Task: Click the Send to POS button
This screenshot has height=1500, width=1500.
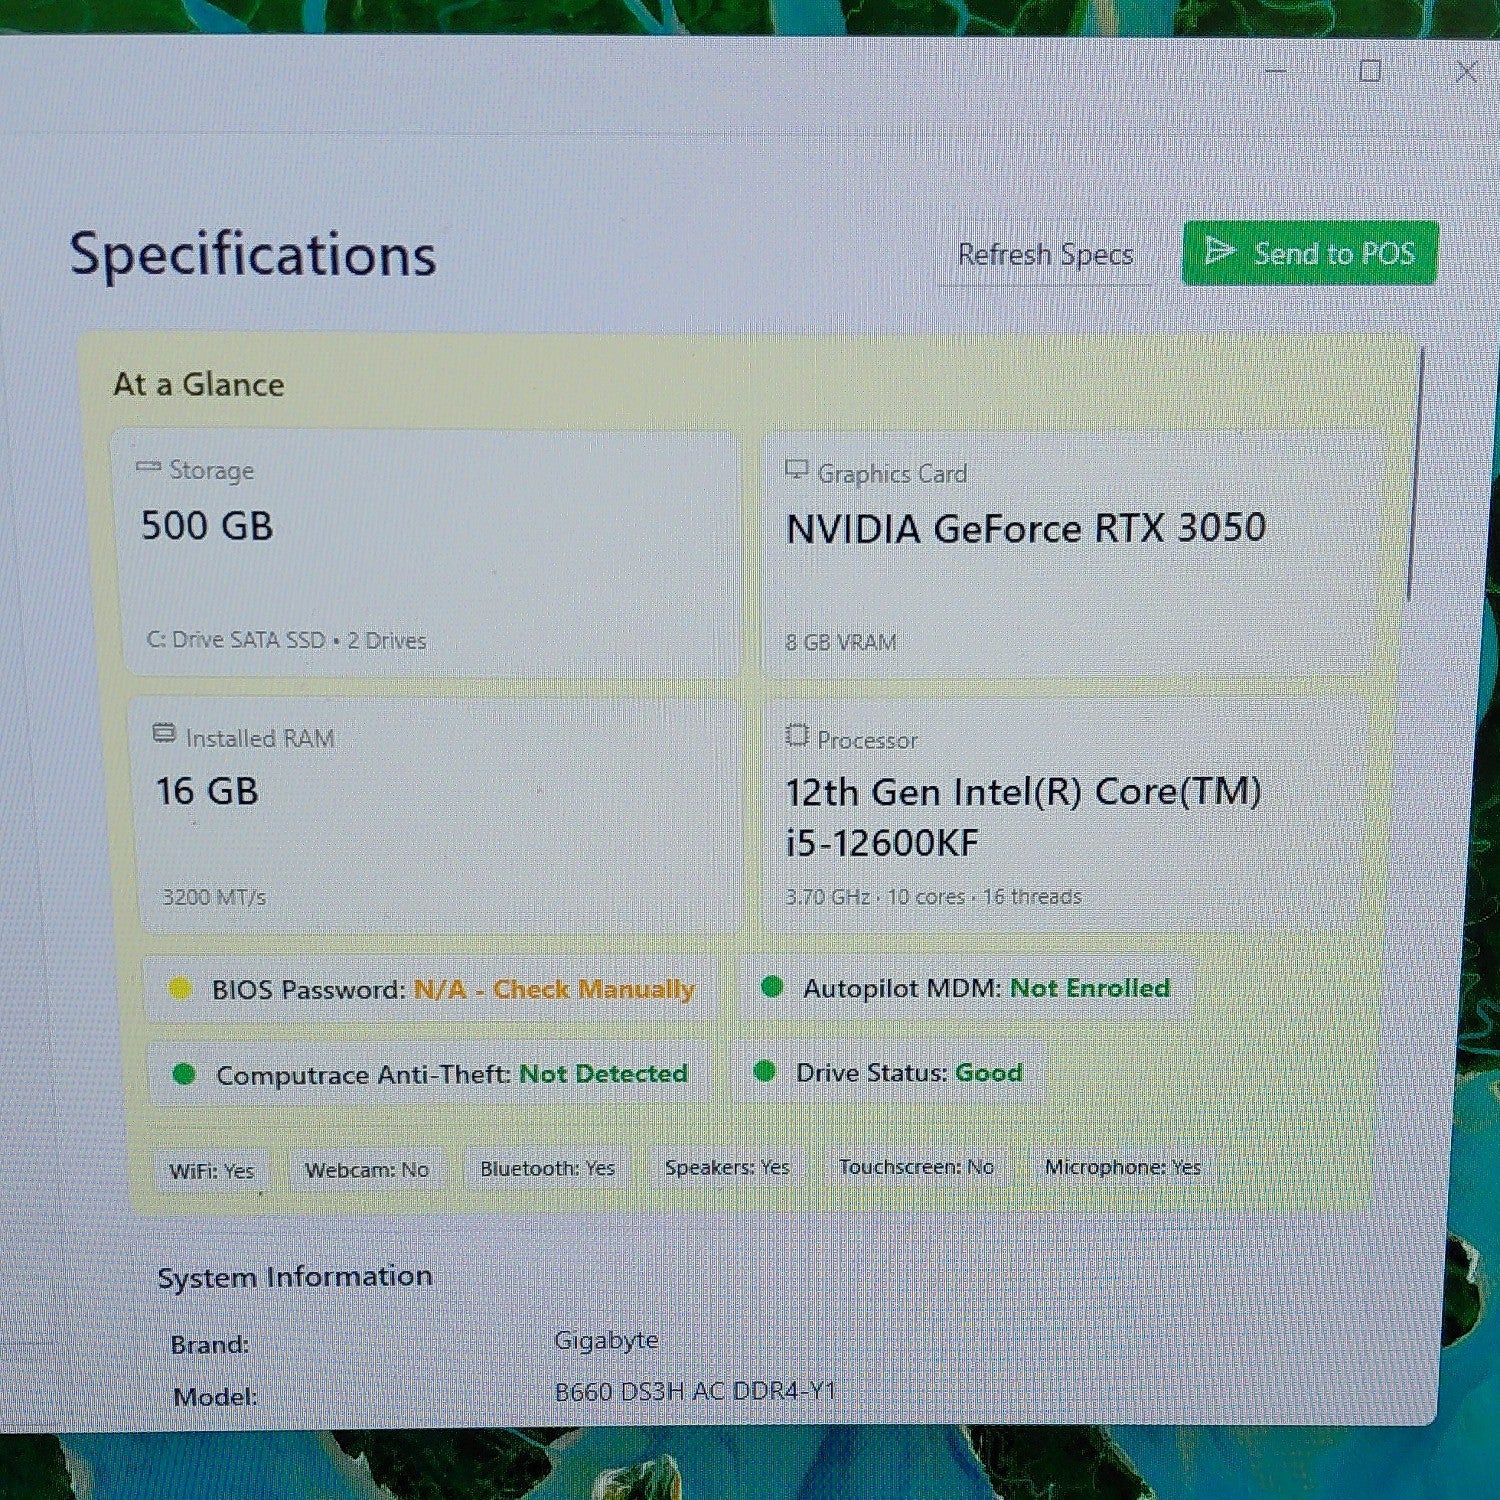Action: tap(1310, 253)
